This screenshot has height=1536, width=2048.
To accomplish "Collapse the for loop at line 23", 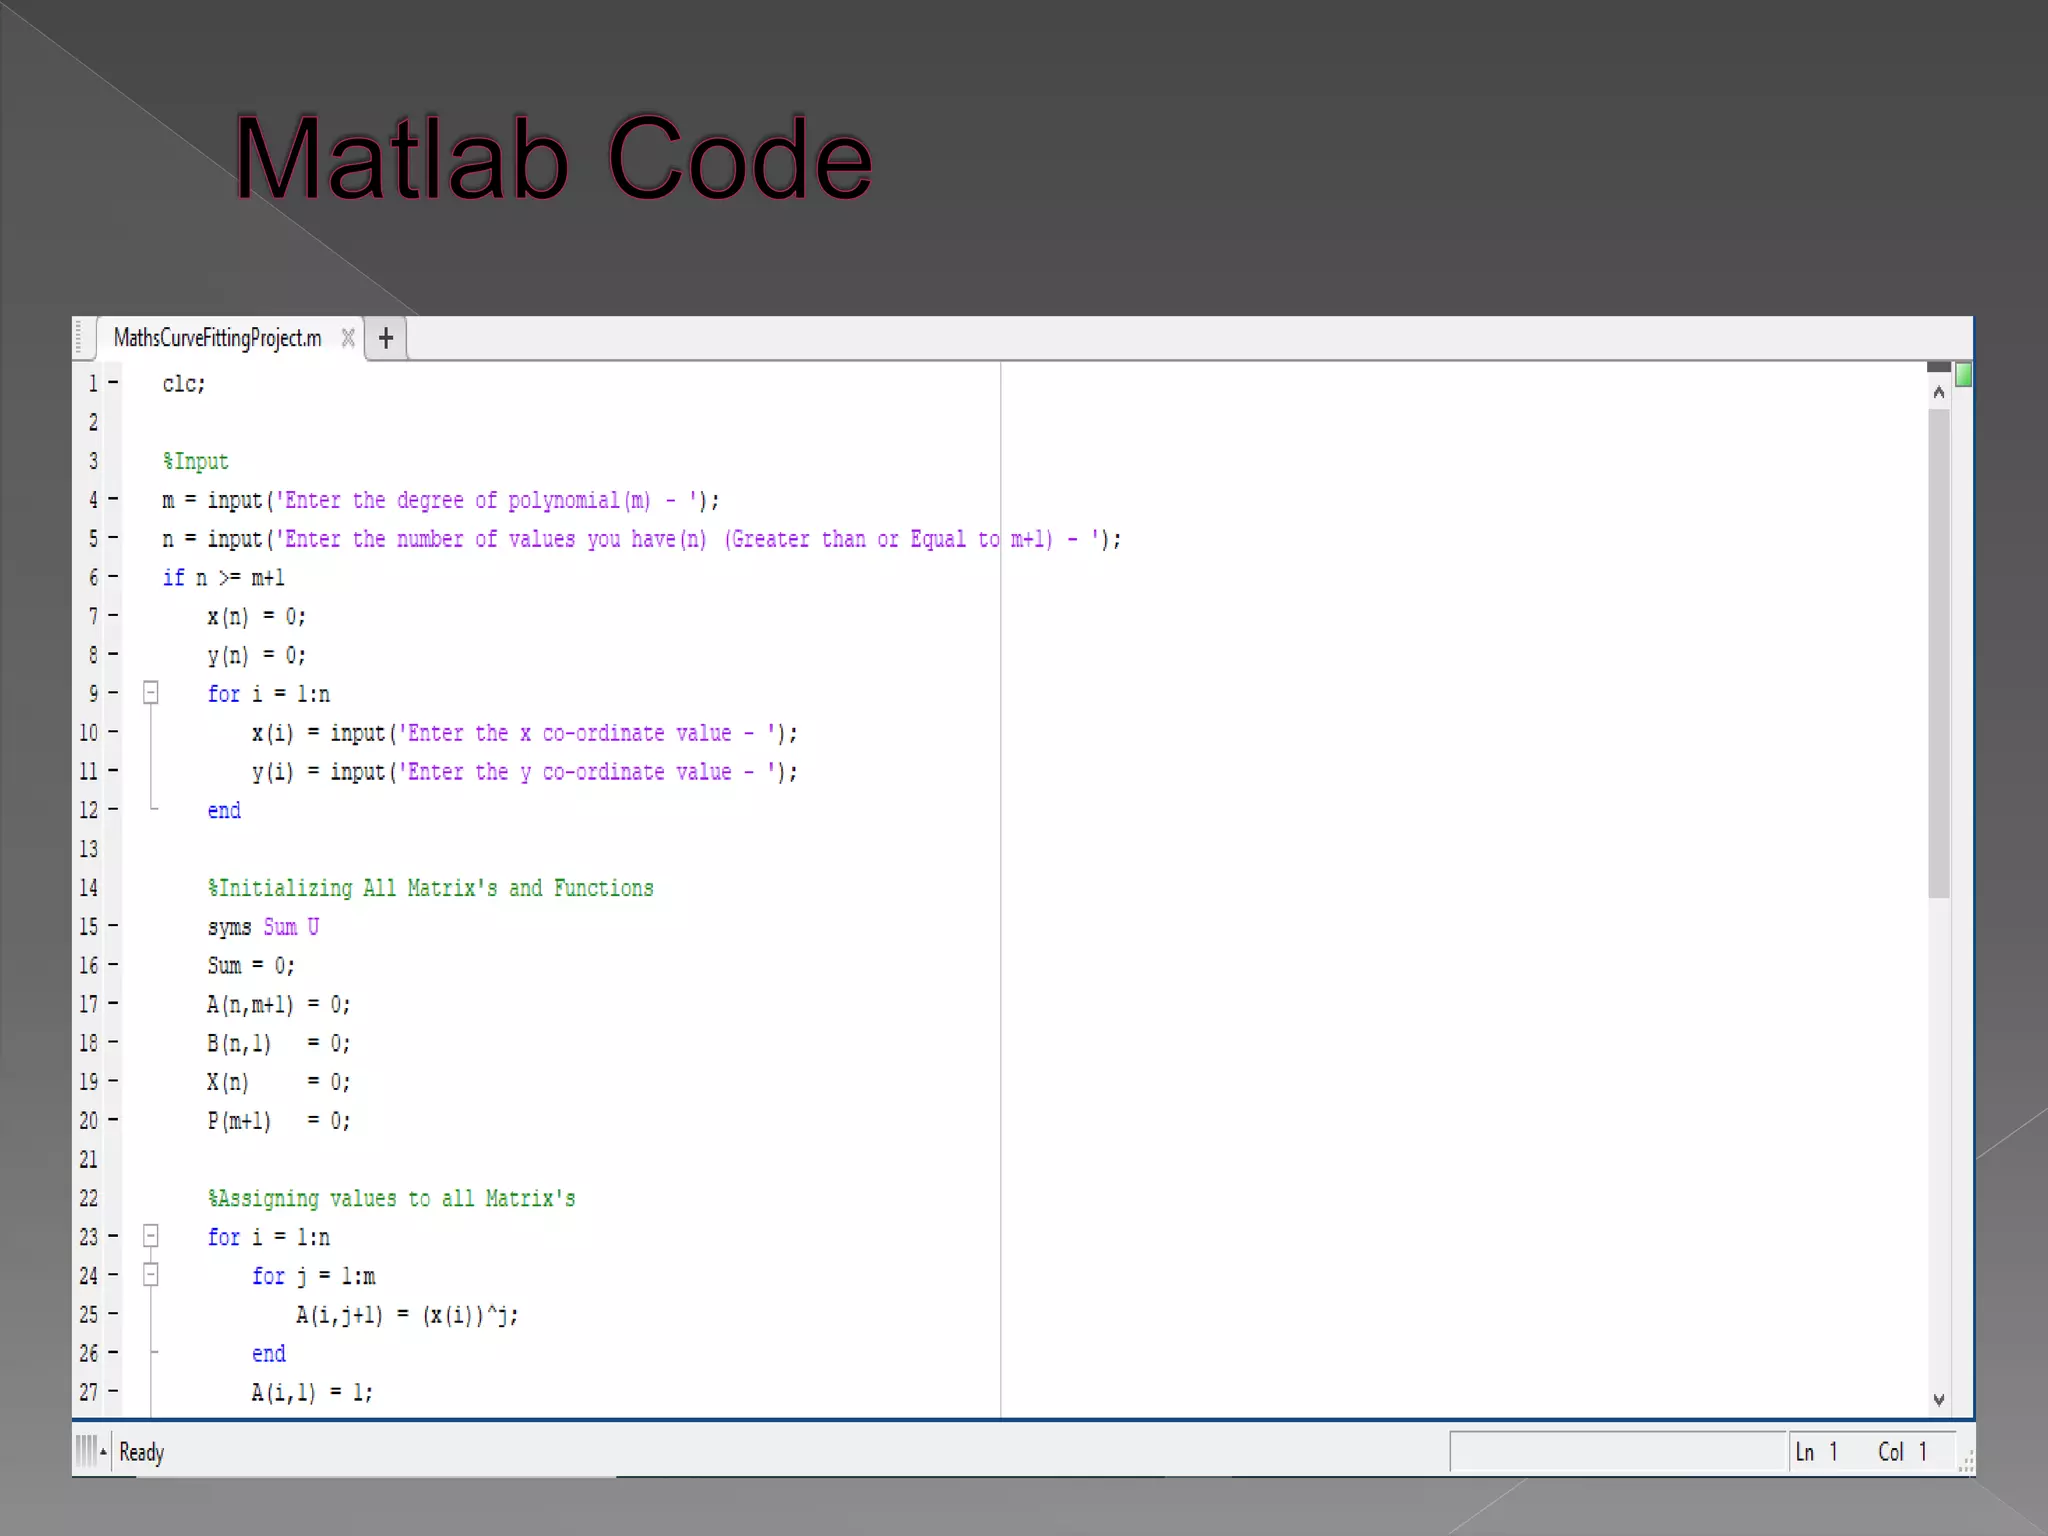I will pos(151,1236).
